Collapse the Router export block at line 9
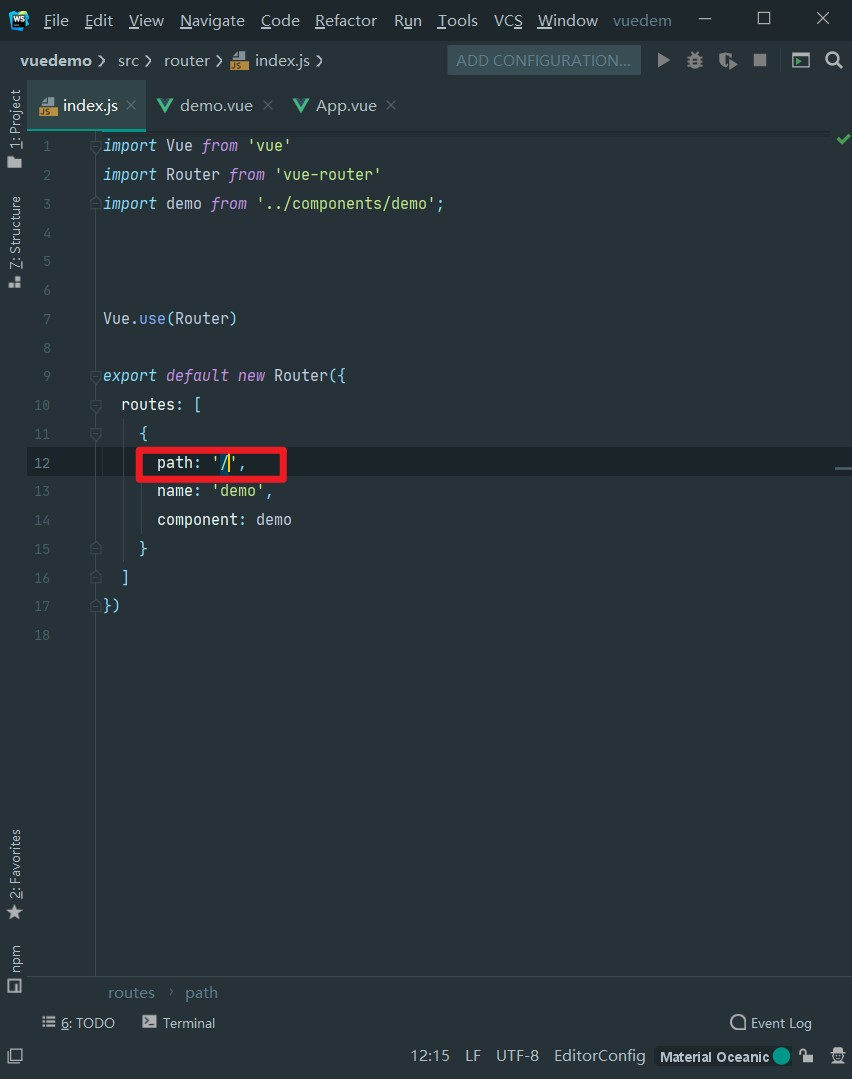The image size is (852, 1079). pos(95,375)
